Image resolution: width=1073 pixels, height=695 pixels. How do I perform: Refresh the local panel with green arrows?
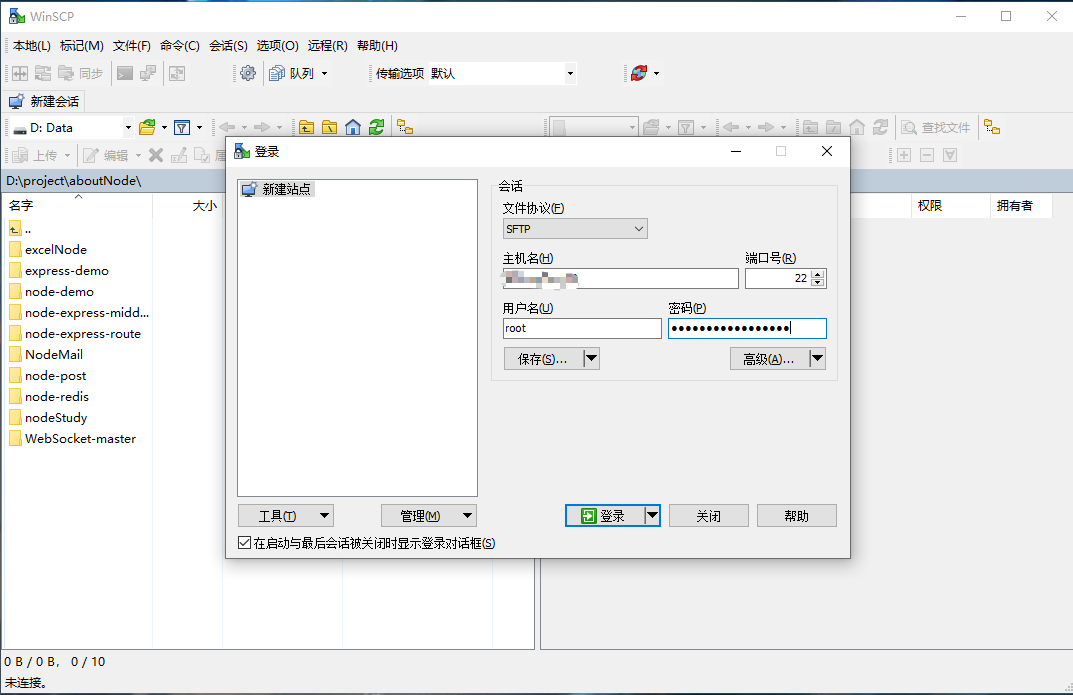coord(376,127)
